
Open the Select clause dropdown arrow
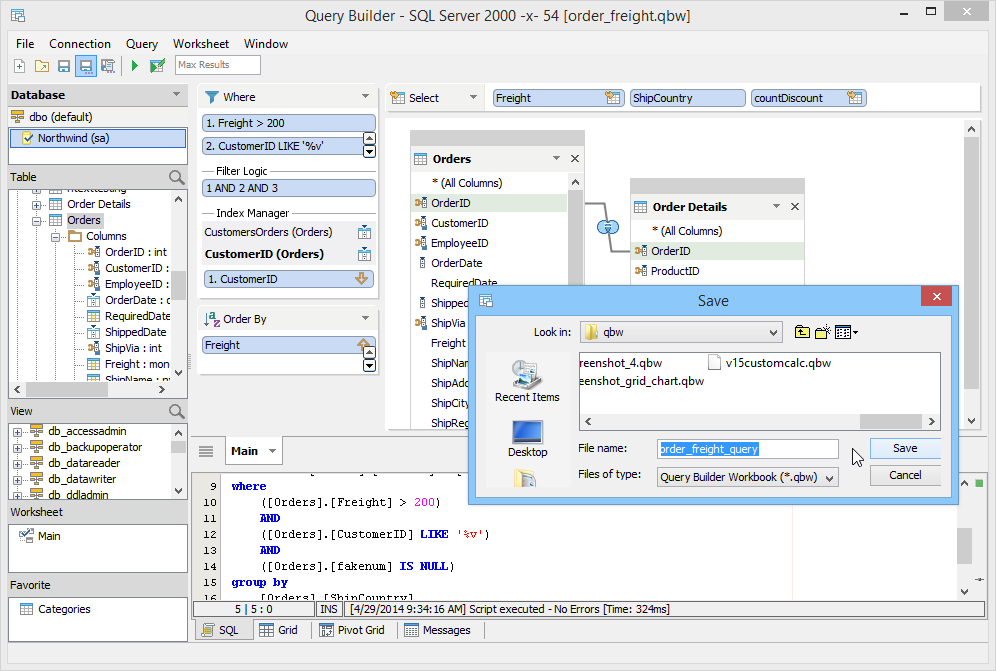click(x=473, y=97)
